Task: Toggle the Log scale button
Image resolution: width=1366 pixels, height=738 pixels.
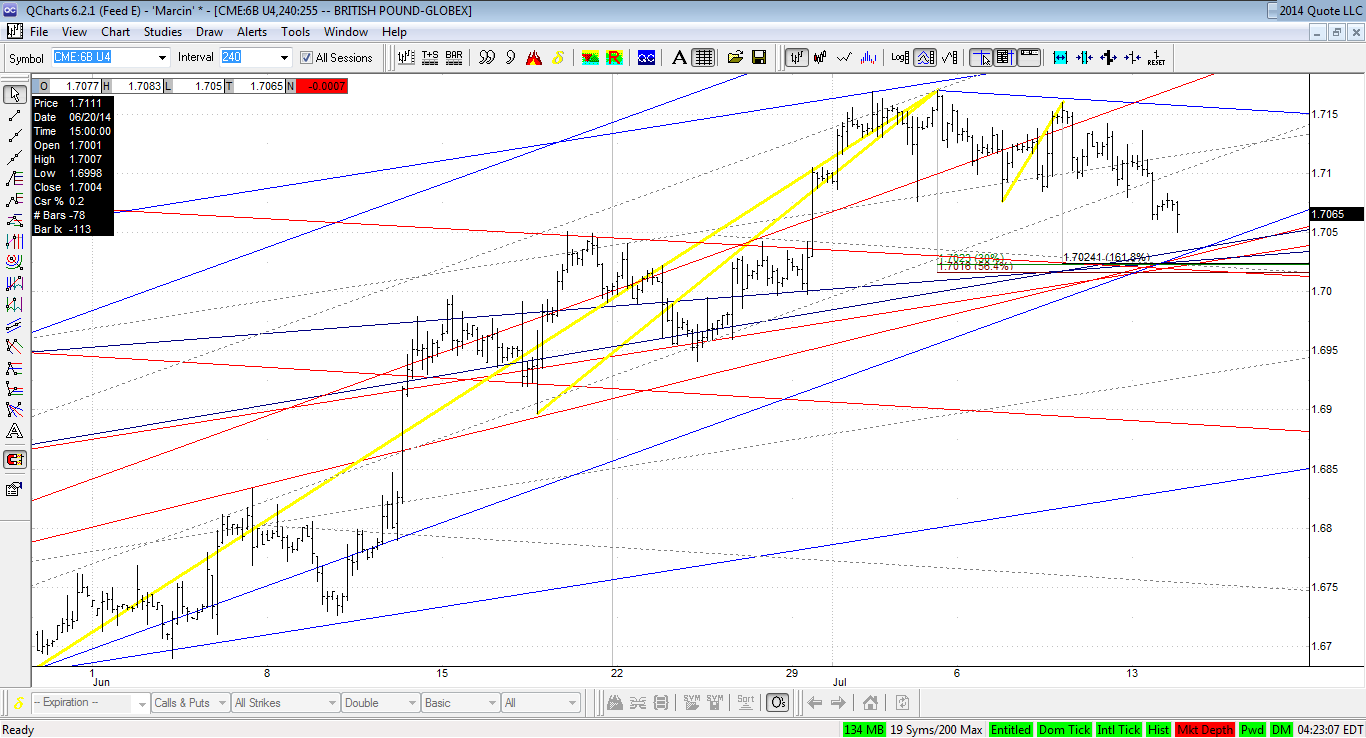Action: 900,58
